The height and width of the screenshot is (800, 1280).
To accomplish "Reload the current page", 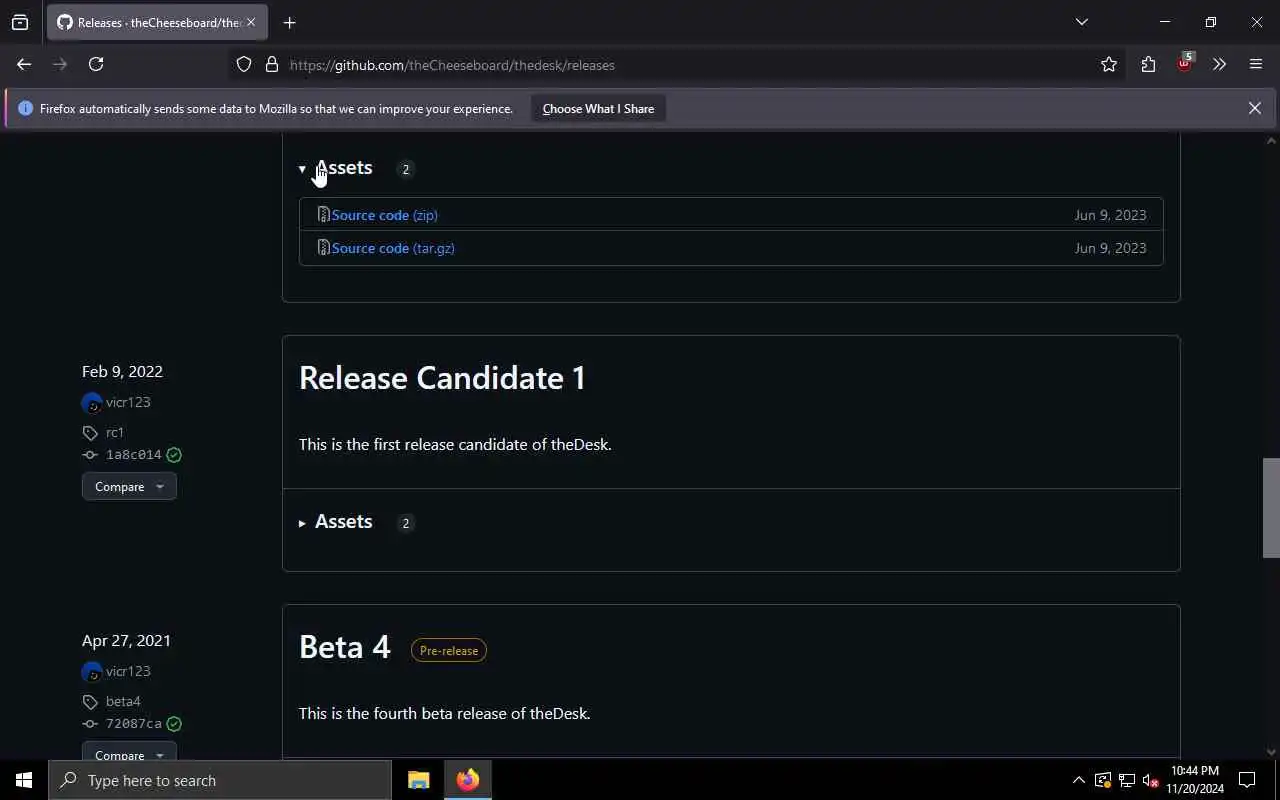I will pos(96,64).
